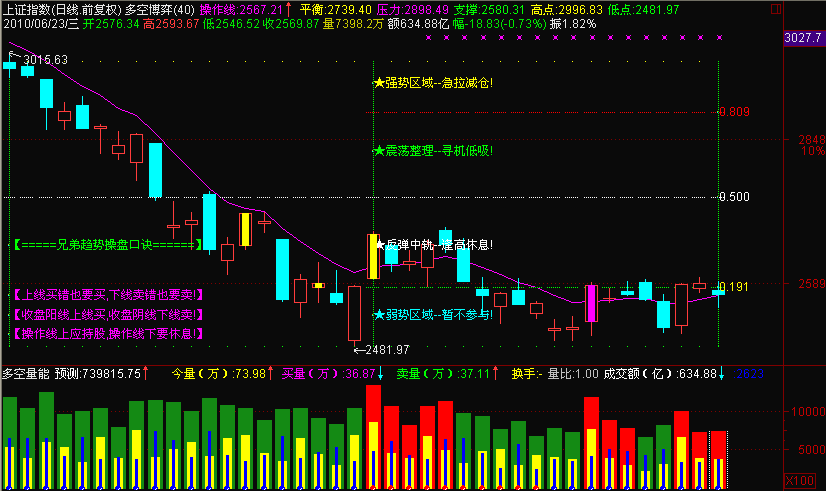This screenshot has height=491, width=826.
Task: Click the opening price 开2576.34
Action: click(x=111, y=24)
